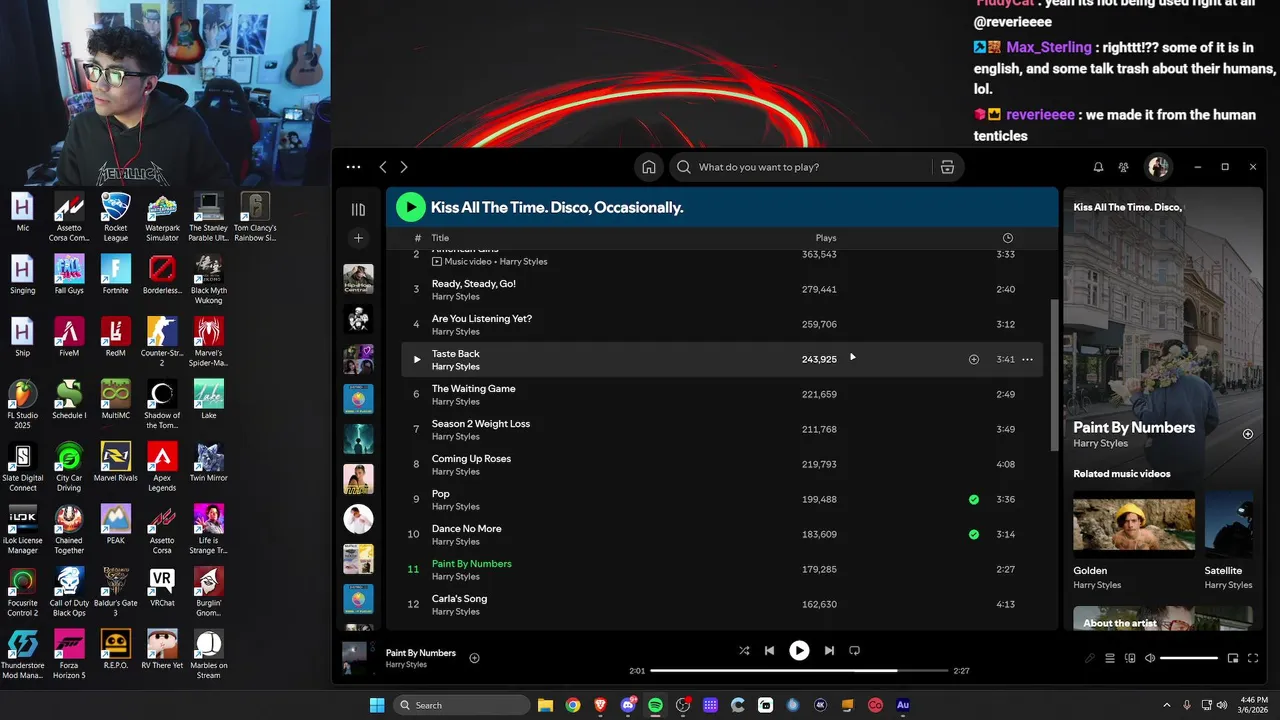Image resolution: width=1280 pixels, height=720 pixels.
Task: Enter full screen player mode
Action: point(1253,658)
